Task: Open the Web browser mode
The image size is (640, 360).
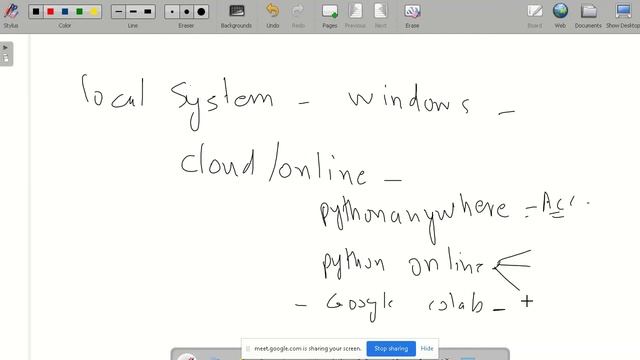Action: 560,16
